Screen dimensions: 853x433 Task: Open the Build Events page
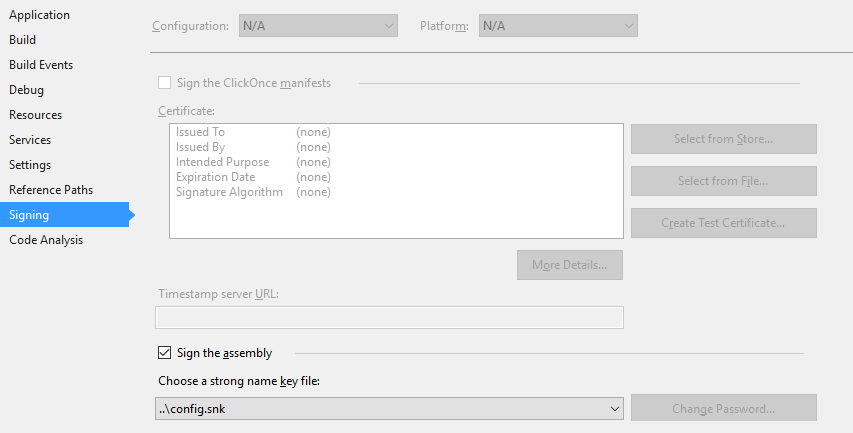(41, 65)
